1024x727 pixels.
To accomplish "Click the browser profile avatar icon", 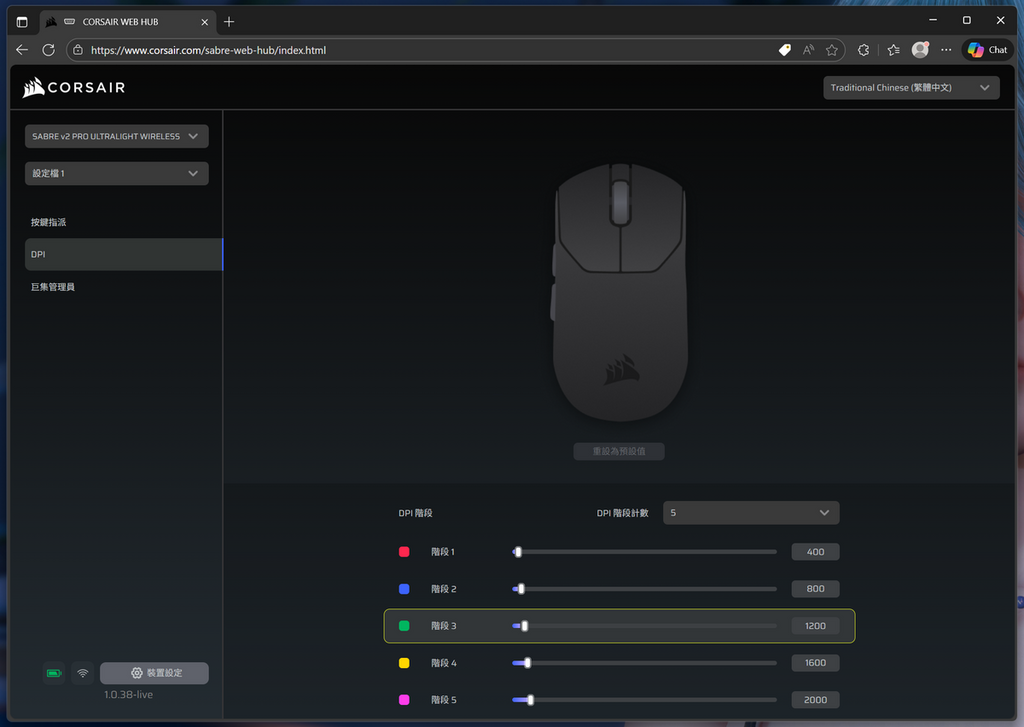I will tap(920, 49).
